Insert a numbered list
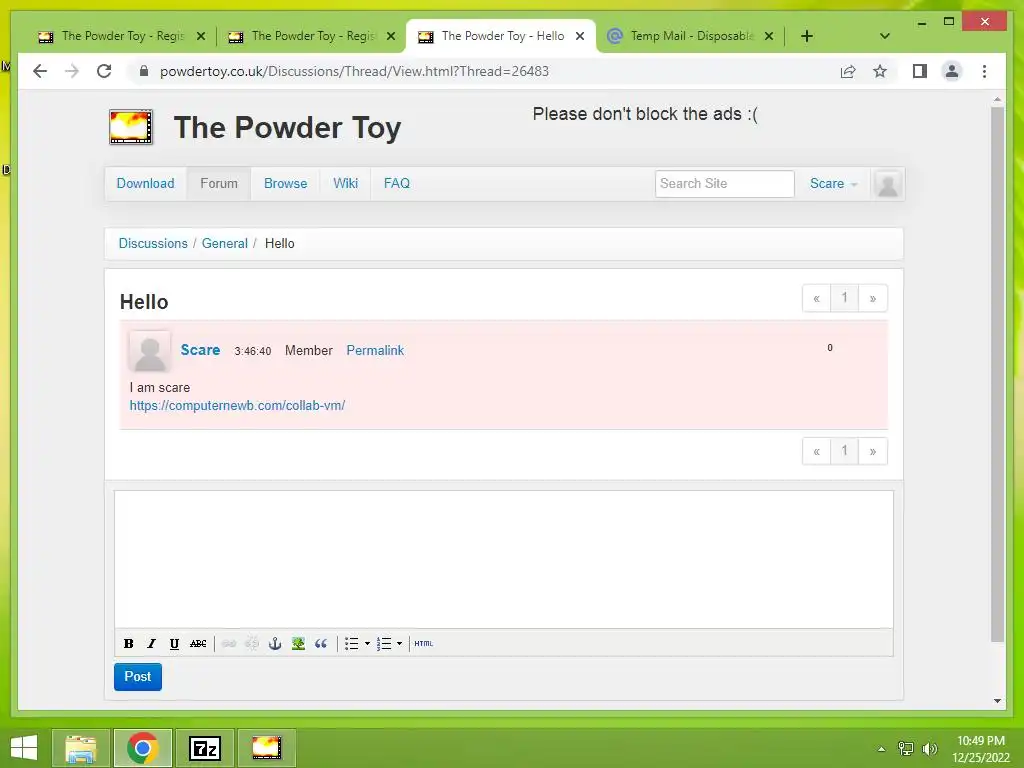This screenshot has height=768, width=1024. pos(384,643)
